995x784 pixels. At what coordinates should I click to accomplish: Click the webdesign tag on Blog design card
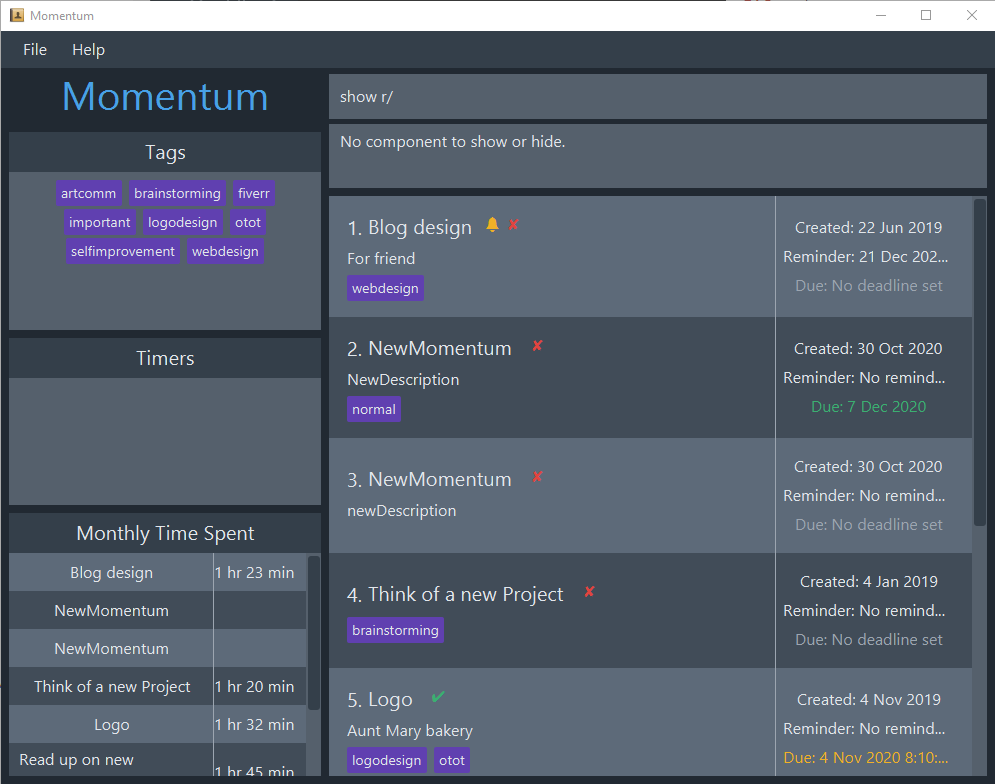[385, 288]
